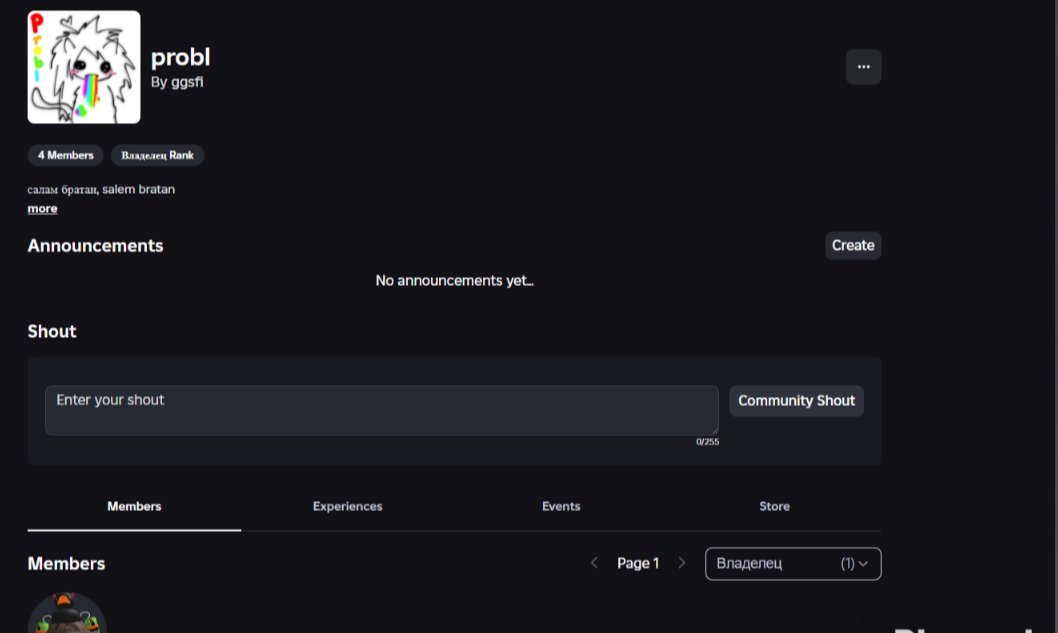Post with the Community Shout button
This screenshot has height=633, width=1058.
(x=796, y=401)
